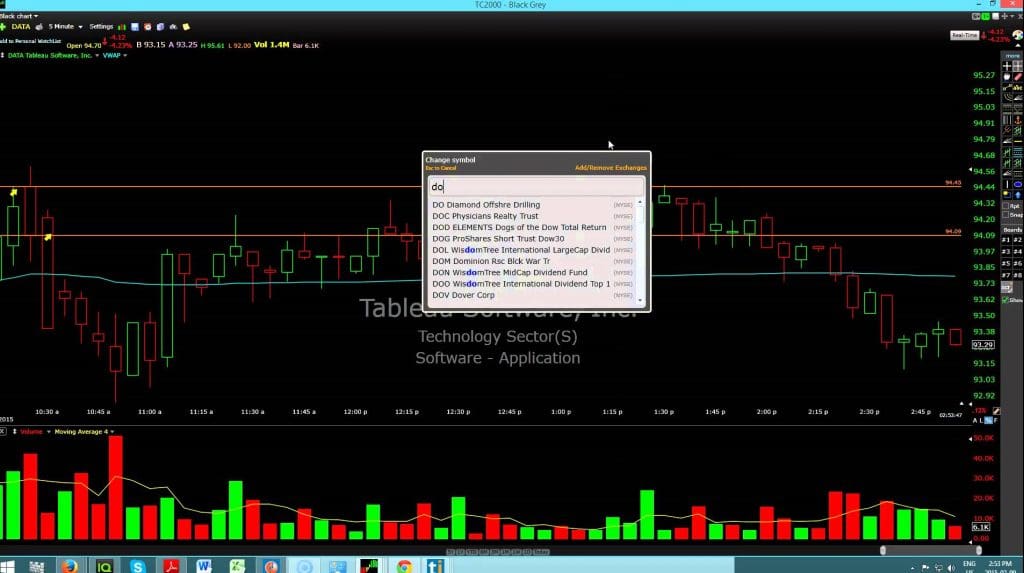Close the Volume pane with X
1024x573 pixels.
pyautogui.click(x=3, y=432)
